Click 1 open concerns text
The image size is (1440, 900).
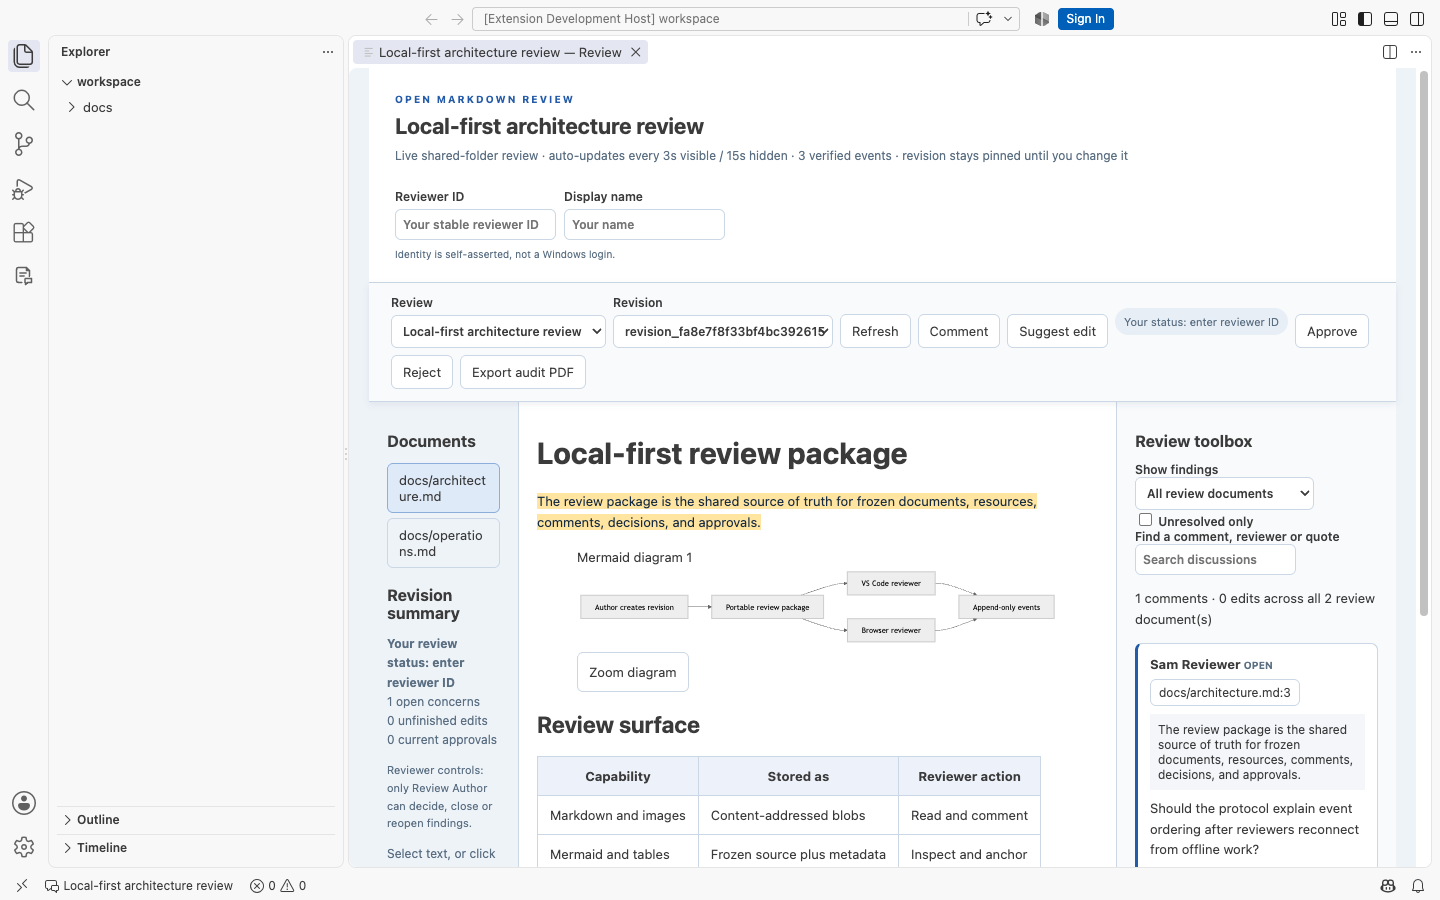point(433,702)
